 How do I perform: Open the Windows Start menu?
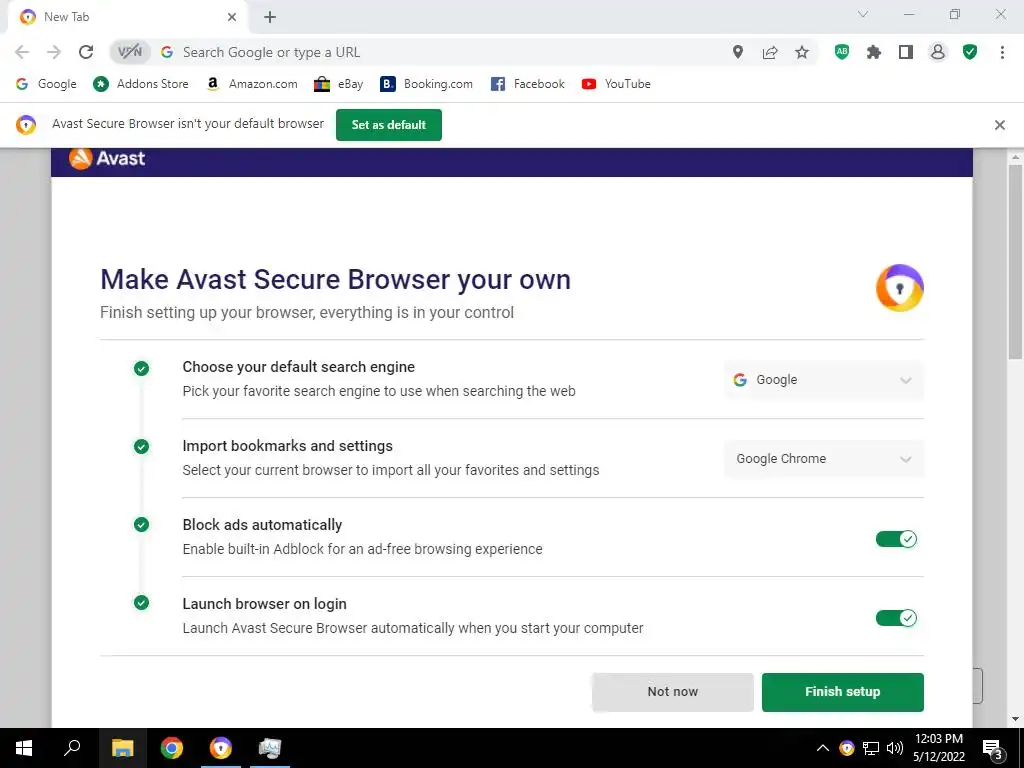[24, 748]
